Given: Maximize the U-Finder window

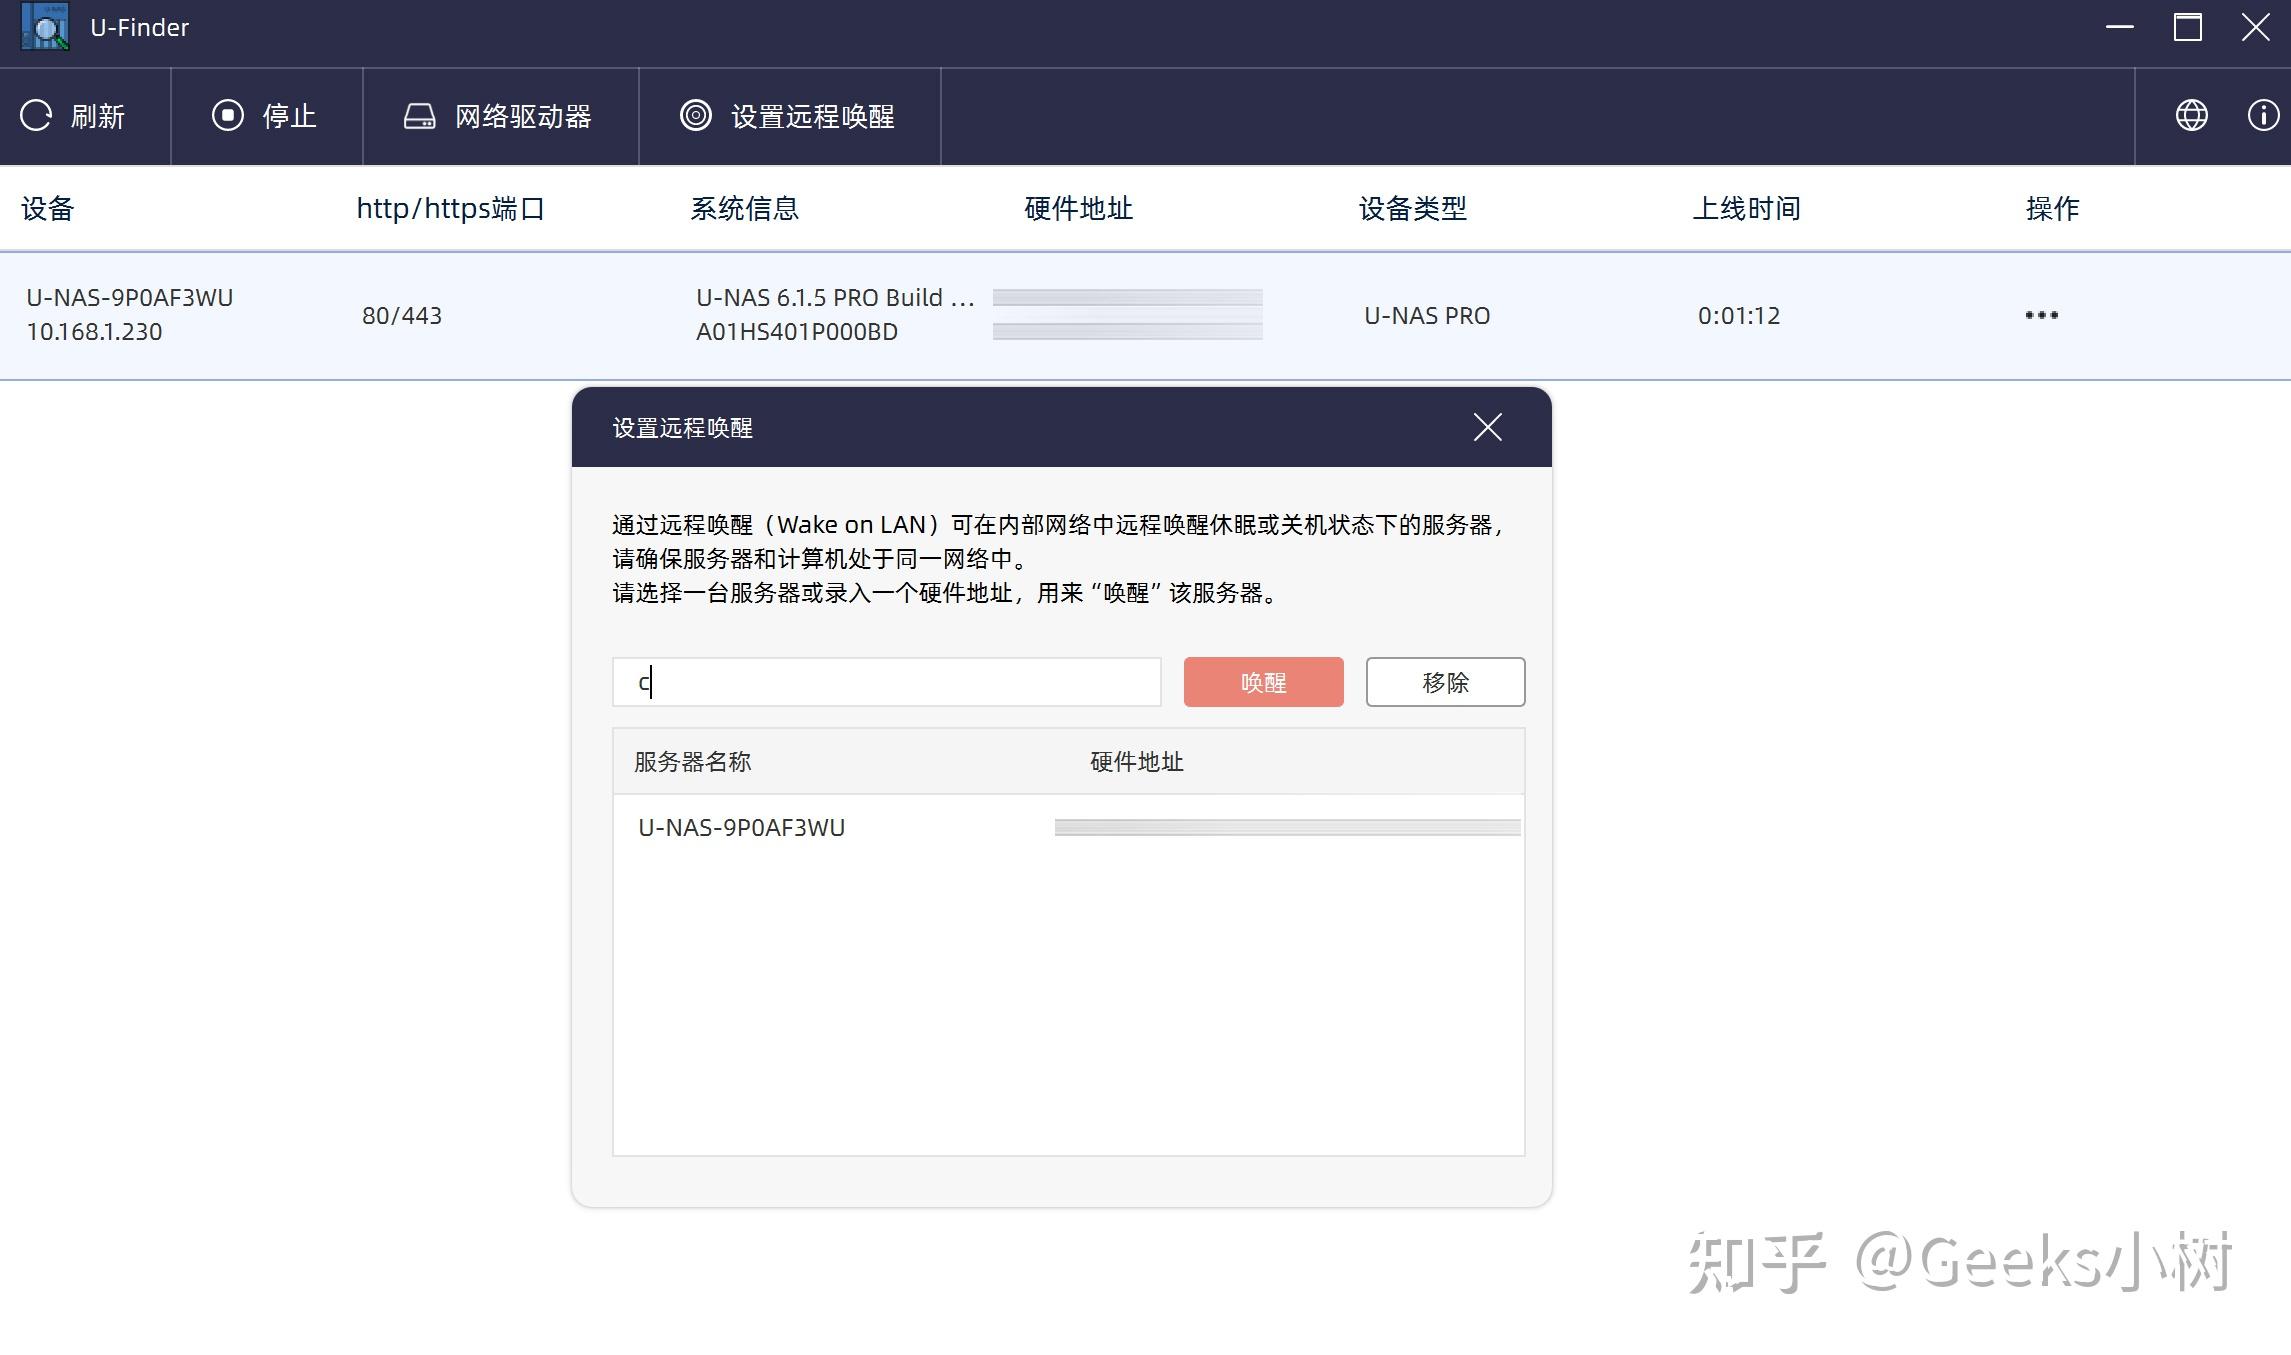Looking at the screenshot, I should point(2187,27).
